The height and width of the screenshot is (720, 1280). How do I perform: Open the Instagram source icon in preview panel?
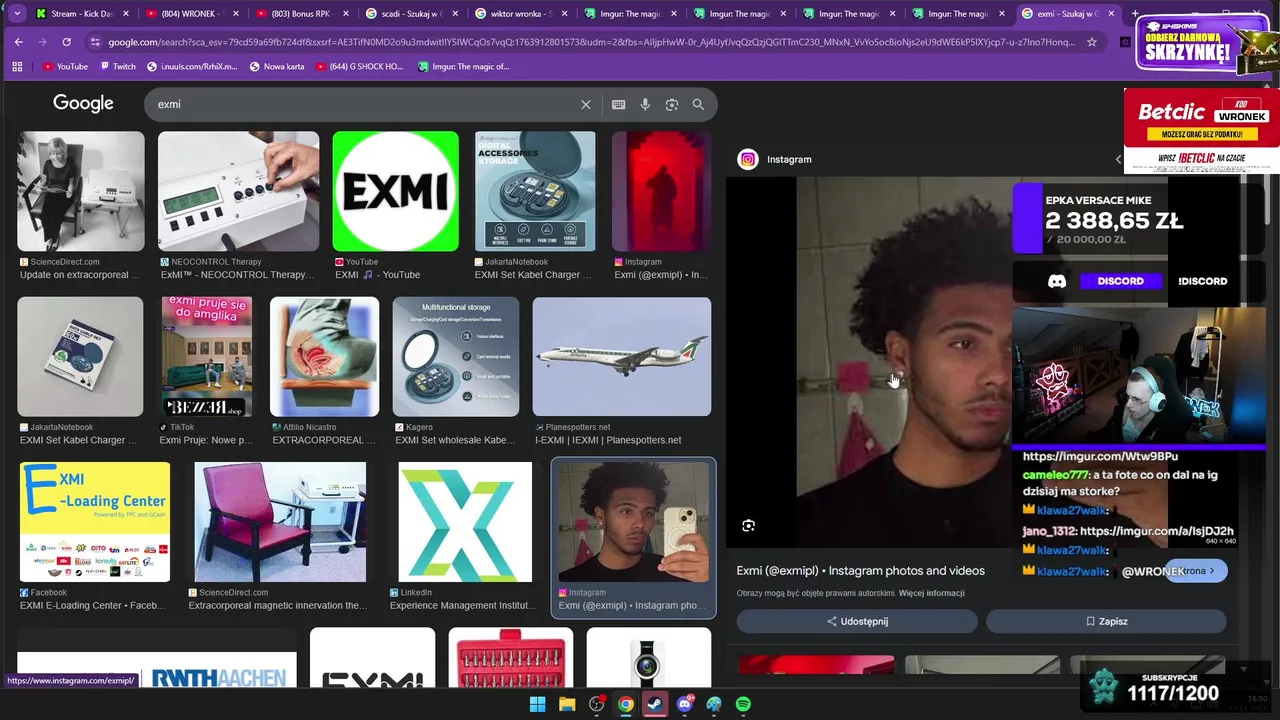pyautogui.click(x=747, y=159)
